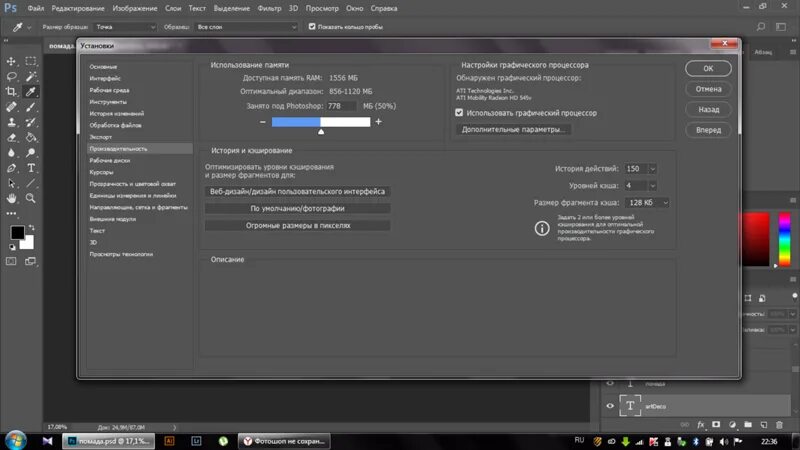Click the memory plus increment button
Viewport: 800px width, 450px height.
click(x=379, y=121)
